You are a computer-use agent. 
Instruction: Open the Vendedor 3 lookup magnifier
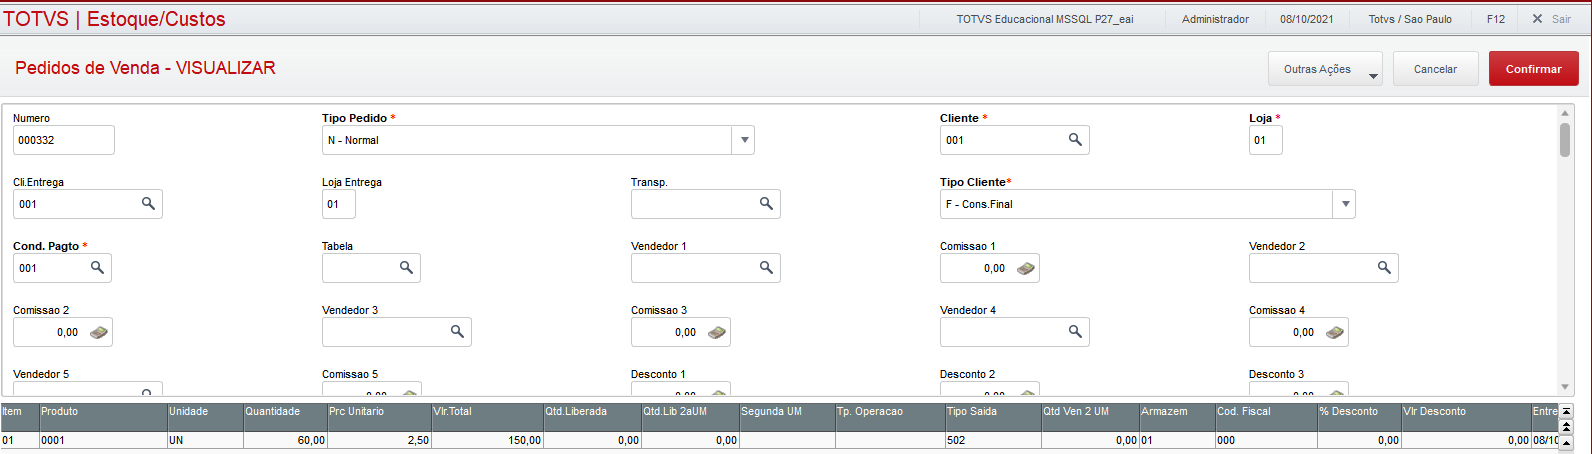click(x=457, y=332)
